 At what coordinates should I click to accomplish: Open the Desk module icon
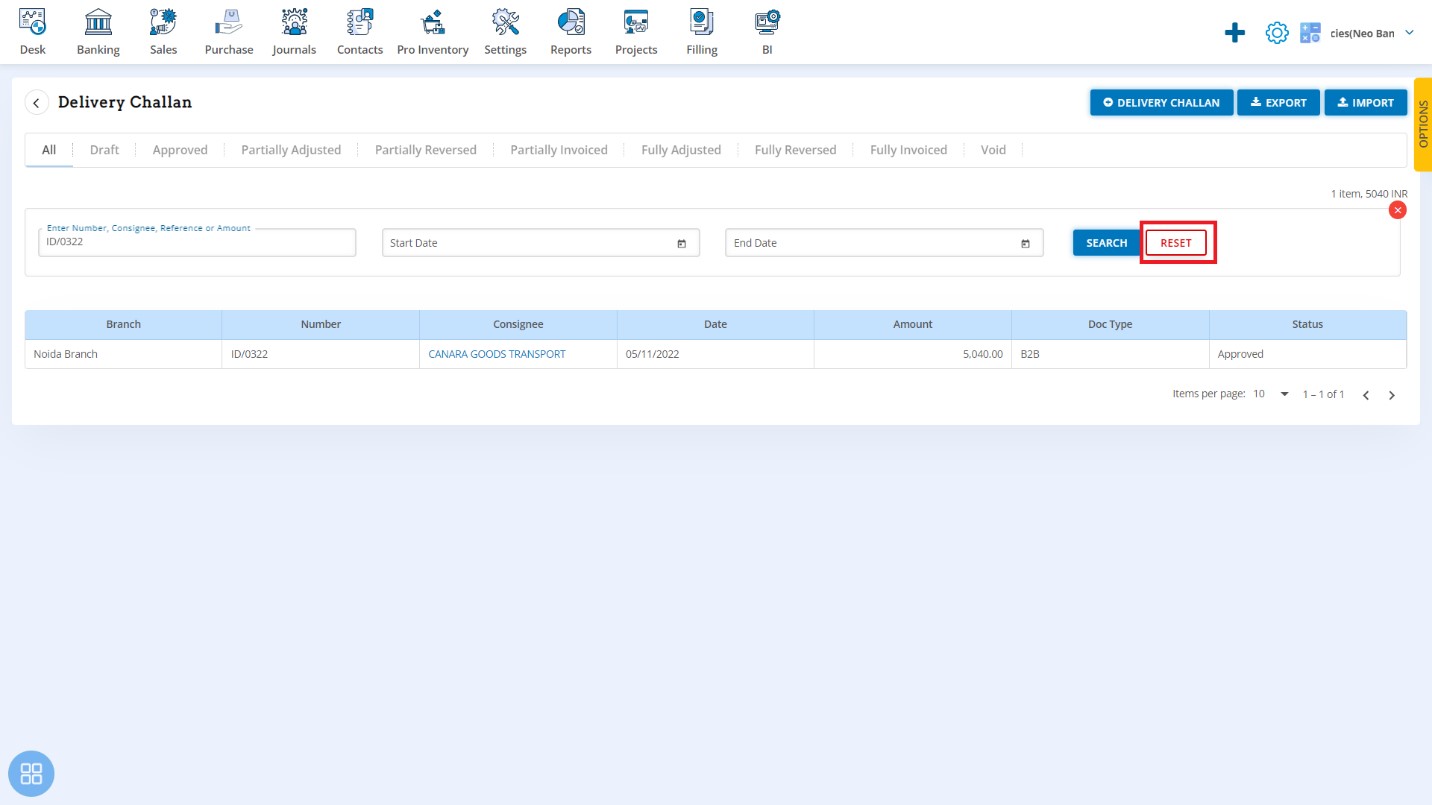pyautogui.click(x=33, y=32)
